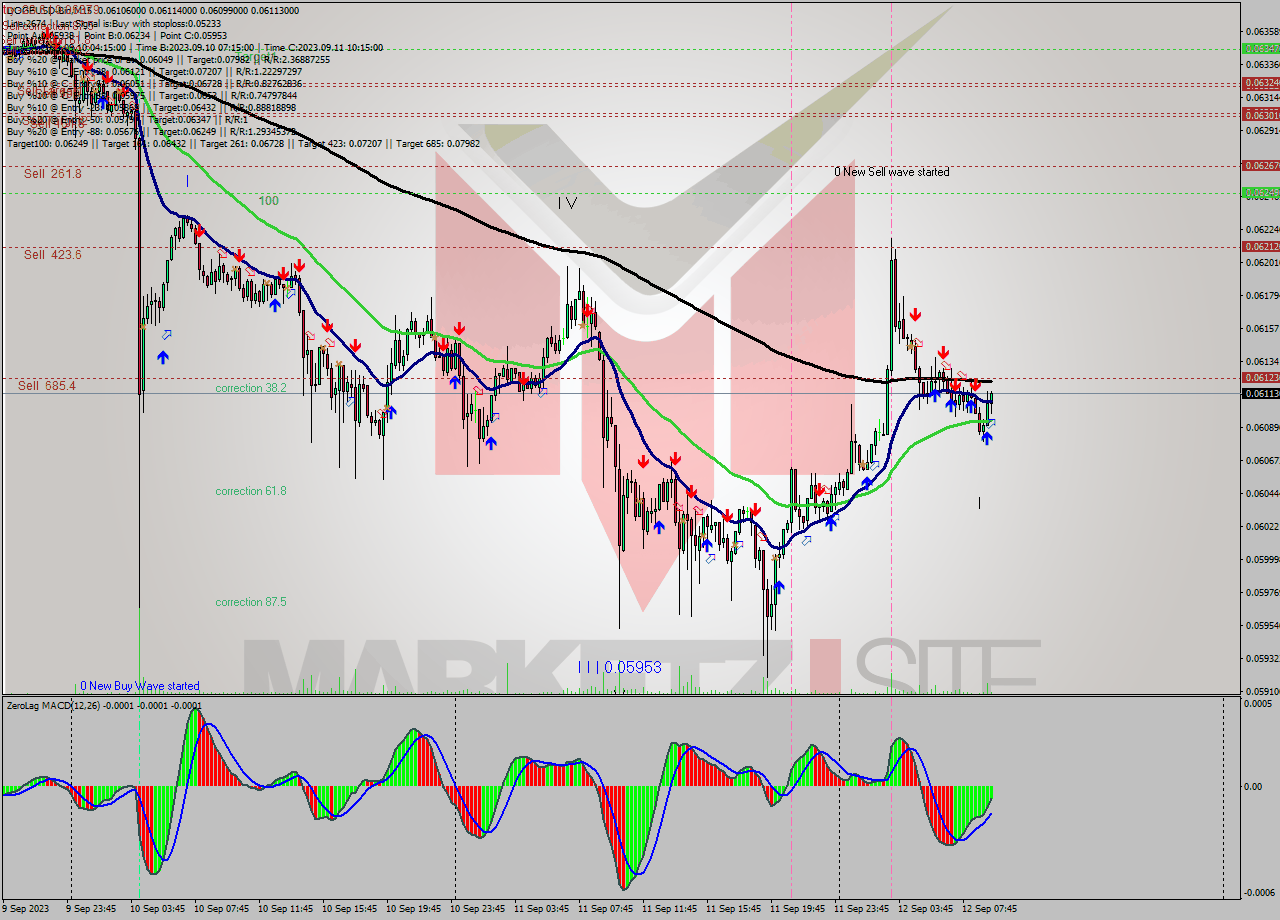Screen dimensions: 1280x920
Task: Click the MACD scale value 0.0005
Action: tap(1258, 703)
